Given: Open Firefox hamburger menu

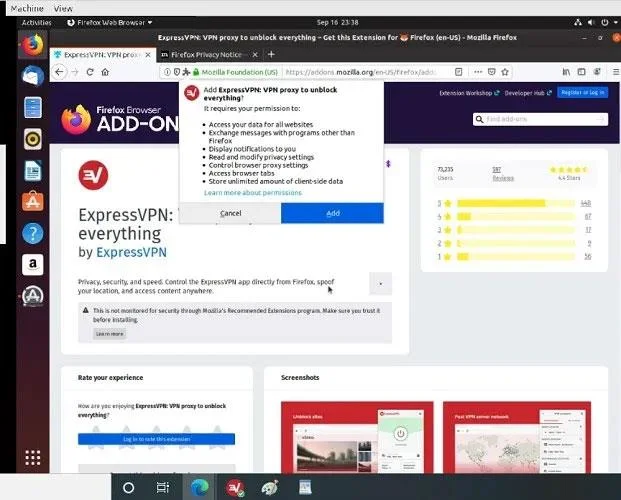Looking at the screenshot, I should (616, 72).
